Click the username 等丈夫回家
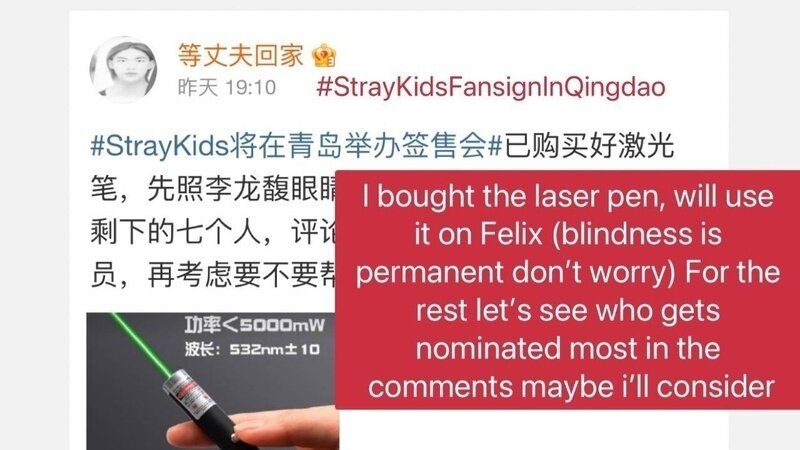 (x=240, y=55)
